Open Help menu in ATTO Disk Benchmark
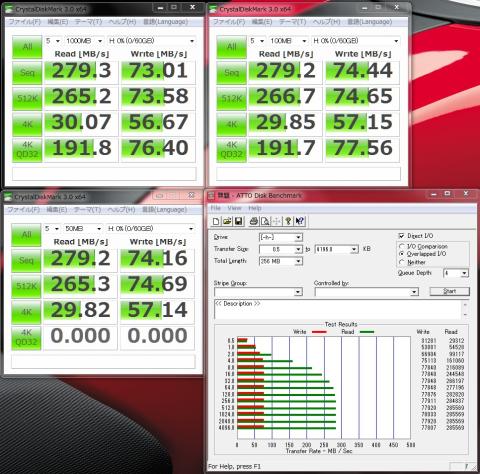The image size is (480, 474). tap(255, 208)
